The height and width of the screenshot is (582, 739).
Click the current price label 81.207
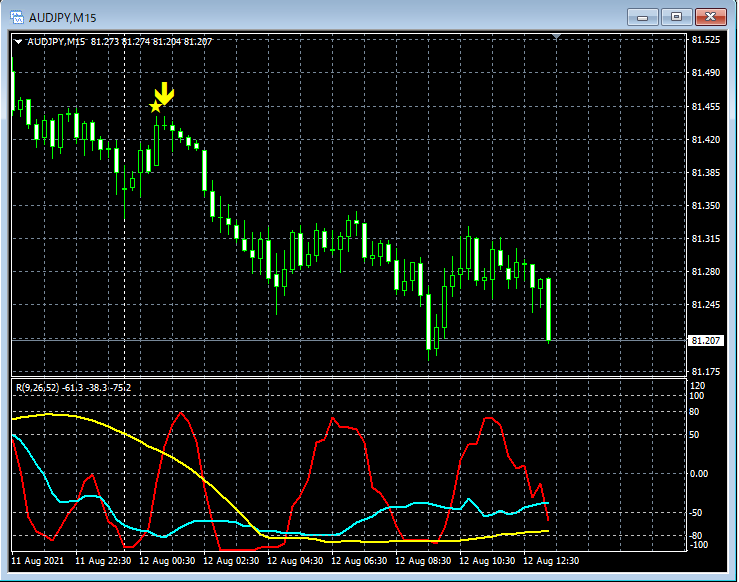point(706,341)
